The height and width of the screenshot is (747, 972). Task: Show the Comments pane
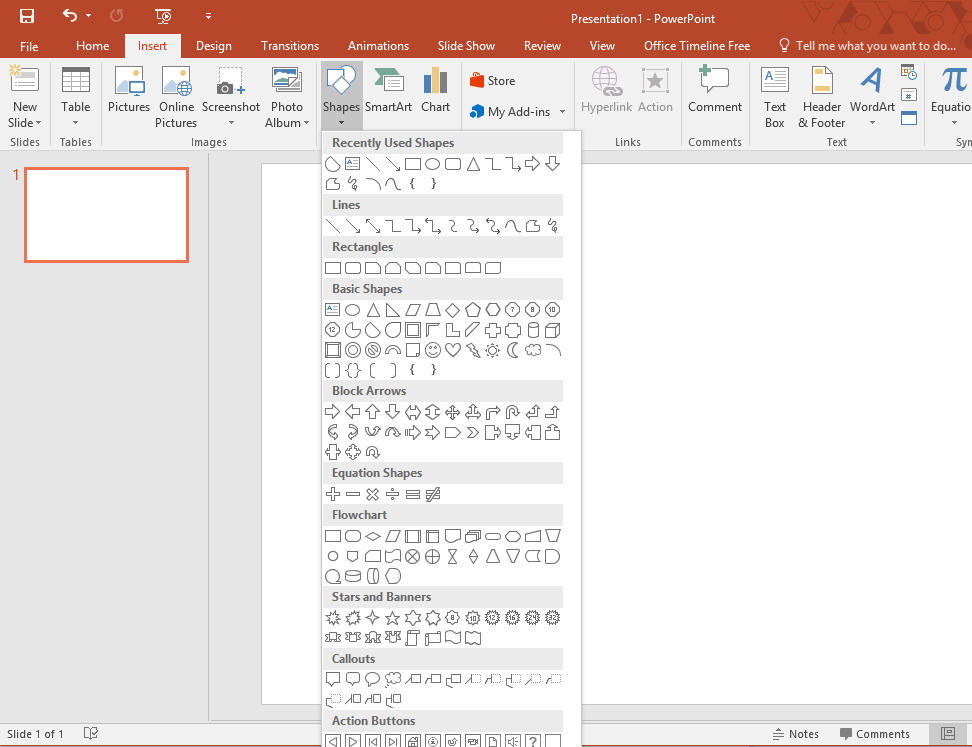[875, 733]
